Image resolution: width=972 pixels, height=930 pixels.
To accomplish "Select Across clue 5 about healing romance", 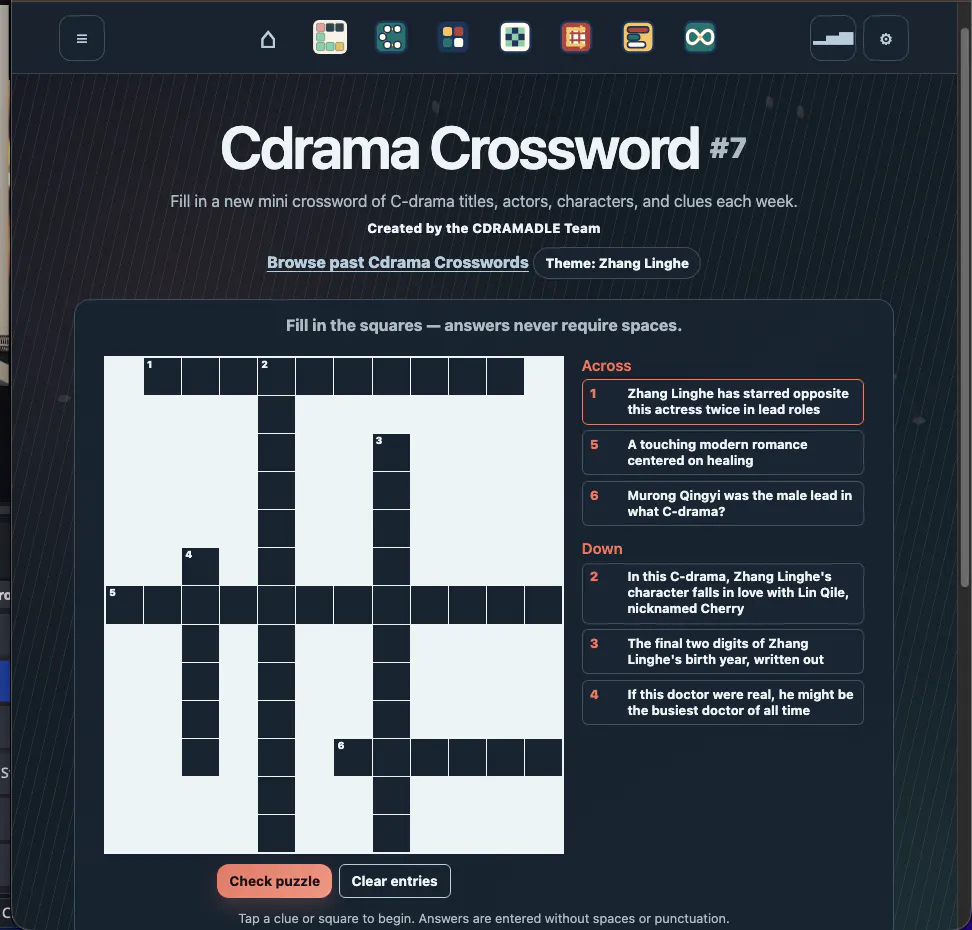I will point(722,453).
